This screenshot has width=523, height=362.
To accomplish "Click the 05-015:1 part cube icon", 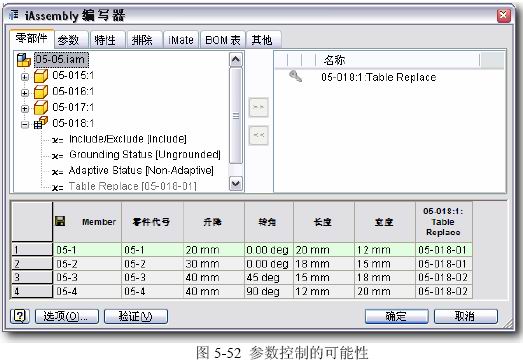I will pos(41,76).
